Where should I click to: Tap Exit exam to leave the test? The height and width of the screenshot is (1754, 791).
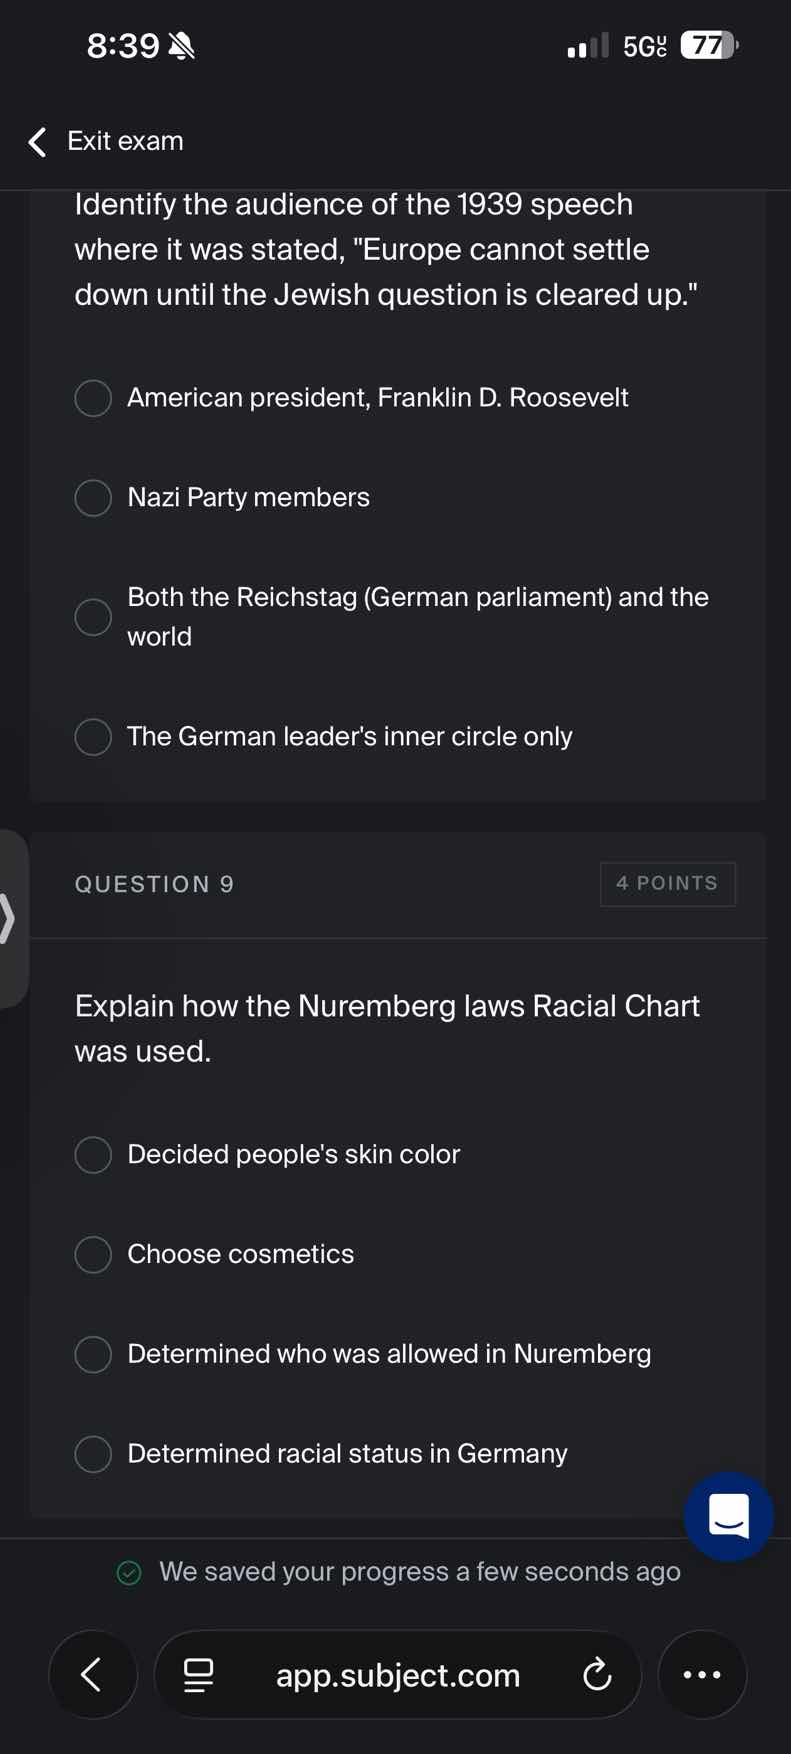pos(125,141)
